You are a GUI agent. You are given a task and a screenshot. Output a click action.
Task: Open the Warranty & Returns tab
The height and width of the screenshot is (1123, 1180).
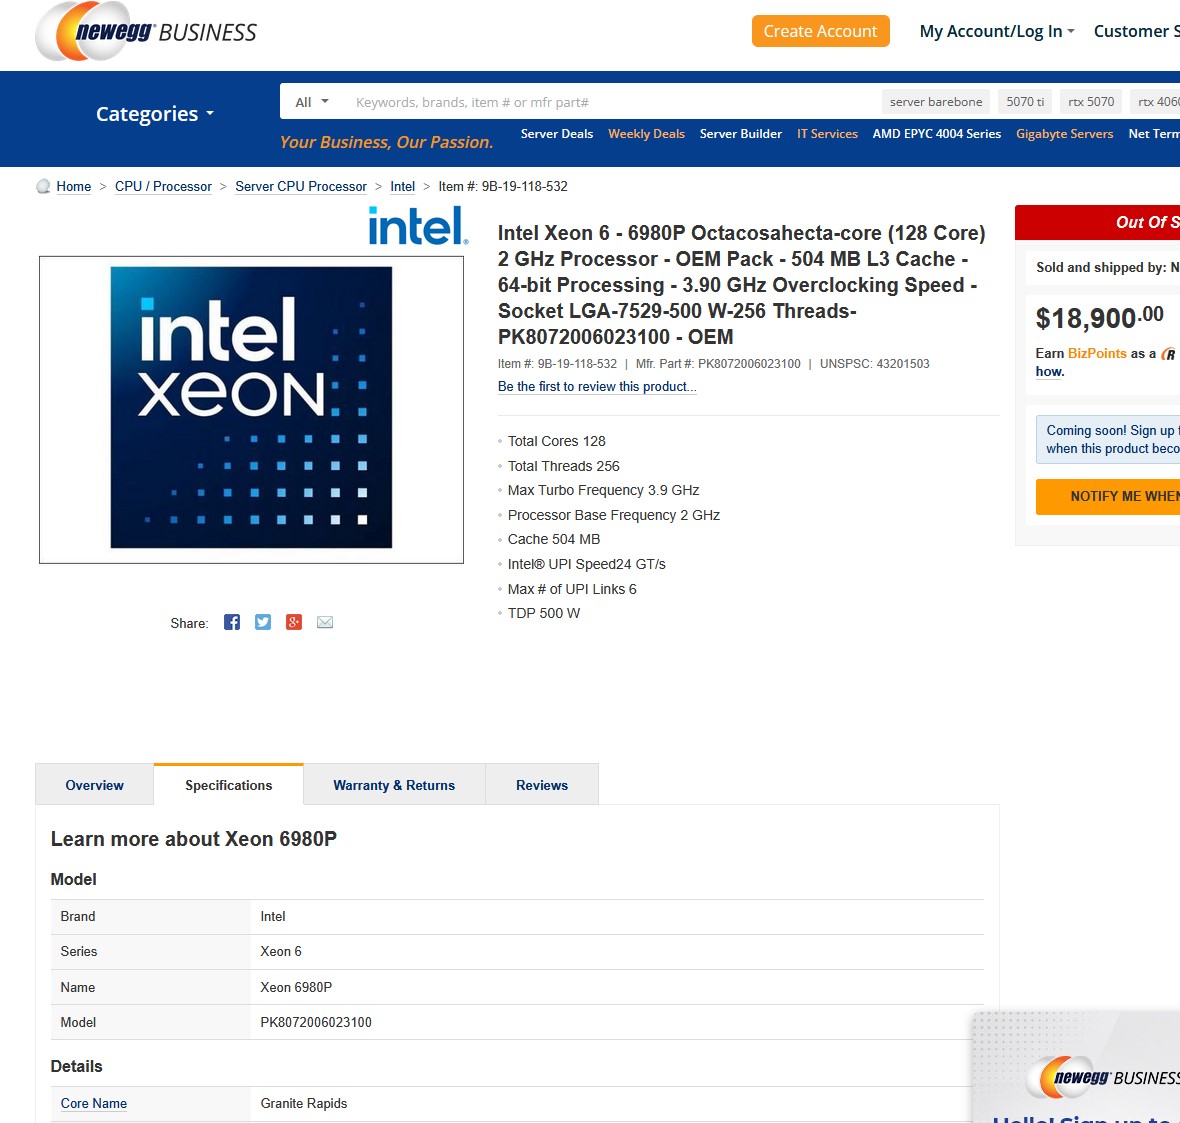tap(394, 785)
